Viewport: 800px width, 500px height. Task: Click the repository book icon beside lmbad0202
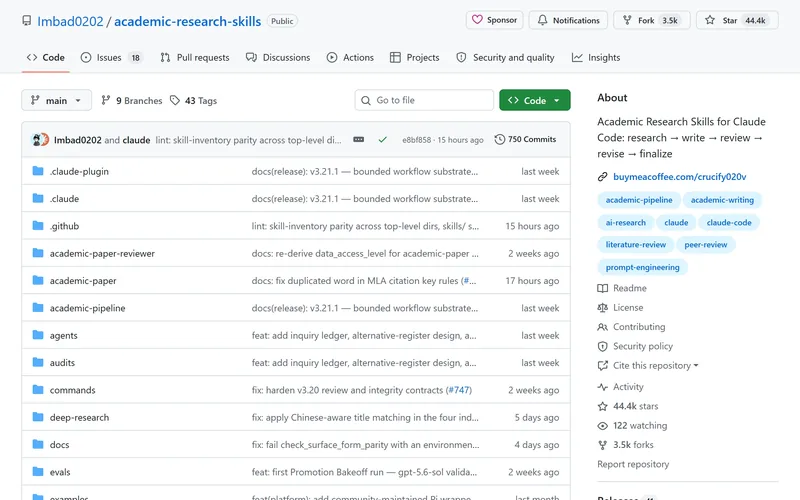tap(27, 20)
